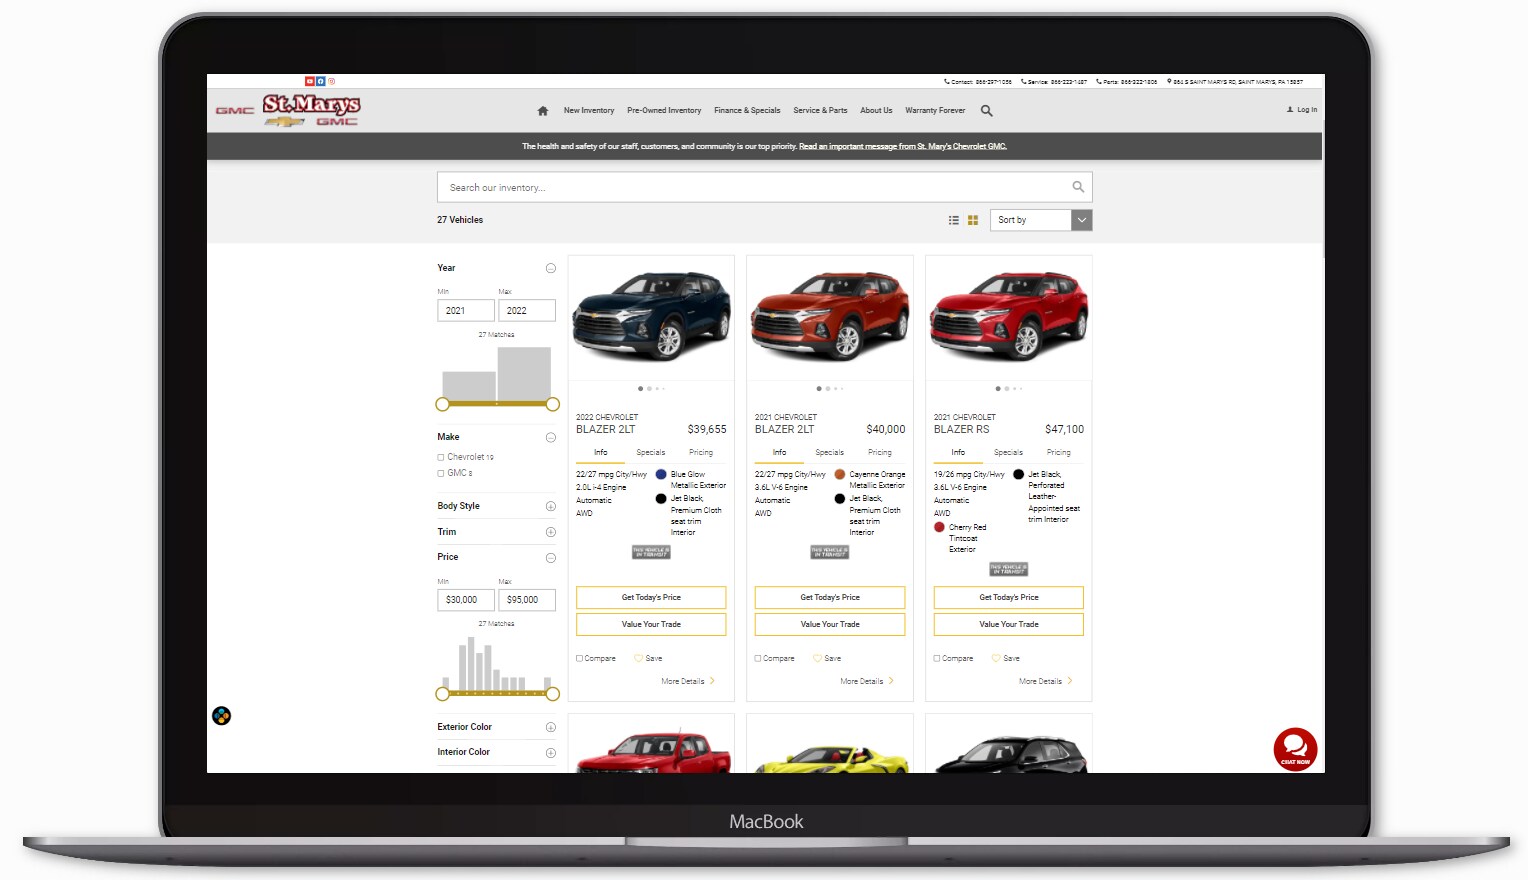Select Pricing tab on $40,000 Blazer
Viewport: 1528px width, 880px height.
coord(880,453)
